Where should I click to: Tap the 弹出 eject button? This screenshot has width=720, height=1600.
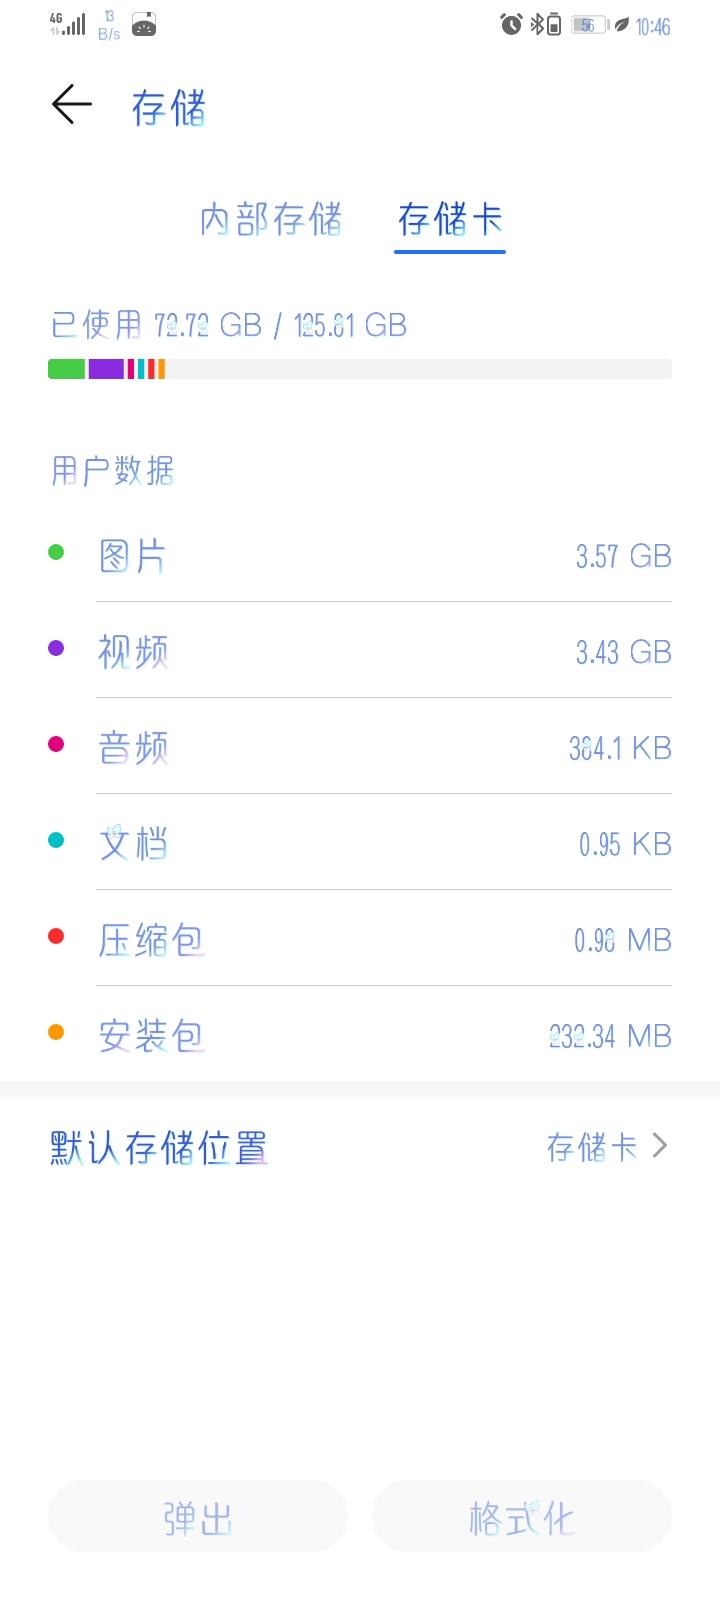tap(198, 1517)
